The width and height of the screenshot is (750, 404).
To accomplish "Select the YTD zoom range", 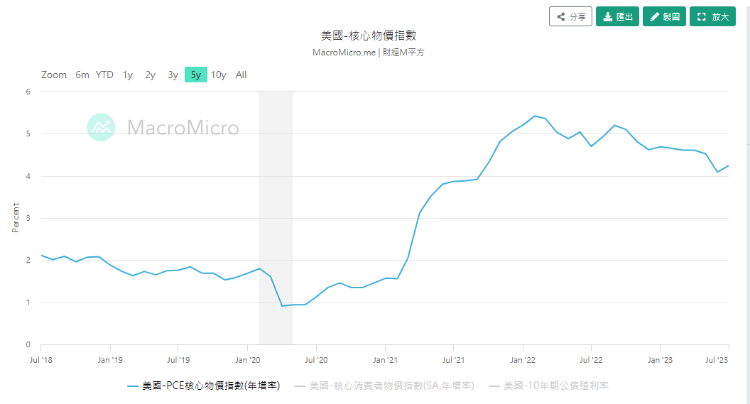I will click(x=104, y=75).
